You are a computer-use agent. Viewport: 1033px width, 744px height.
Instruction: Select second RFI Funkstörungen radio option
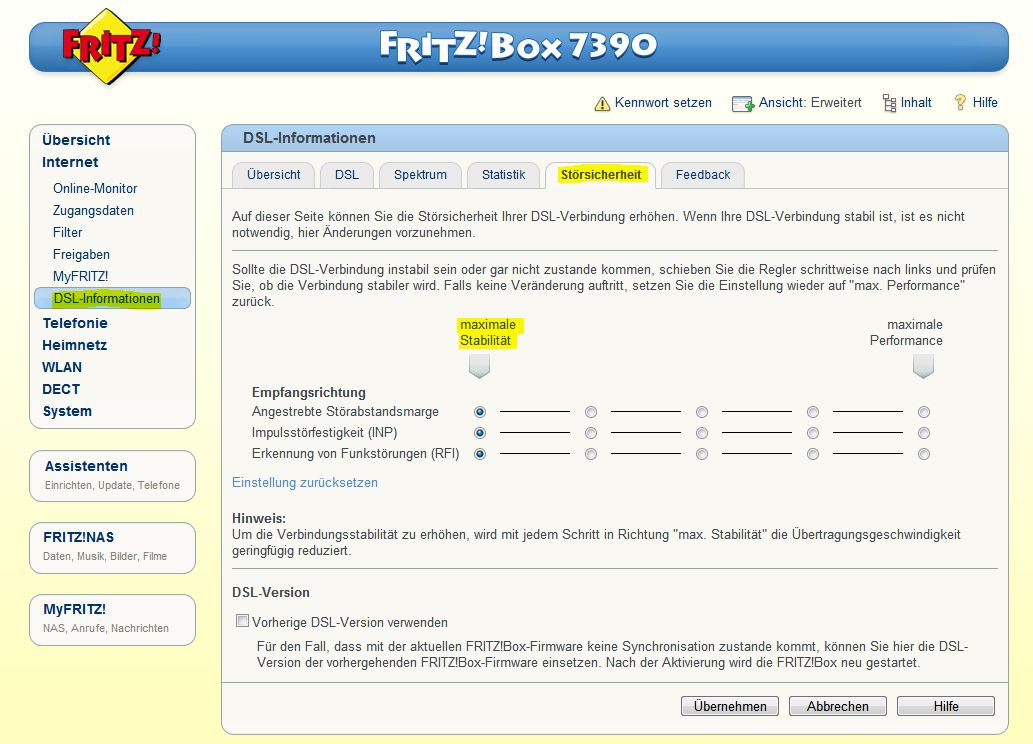[x=591, y=454]
